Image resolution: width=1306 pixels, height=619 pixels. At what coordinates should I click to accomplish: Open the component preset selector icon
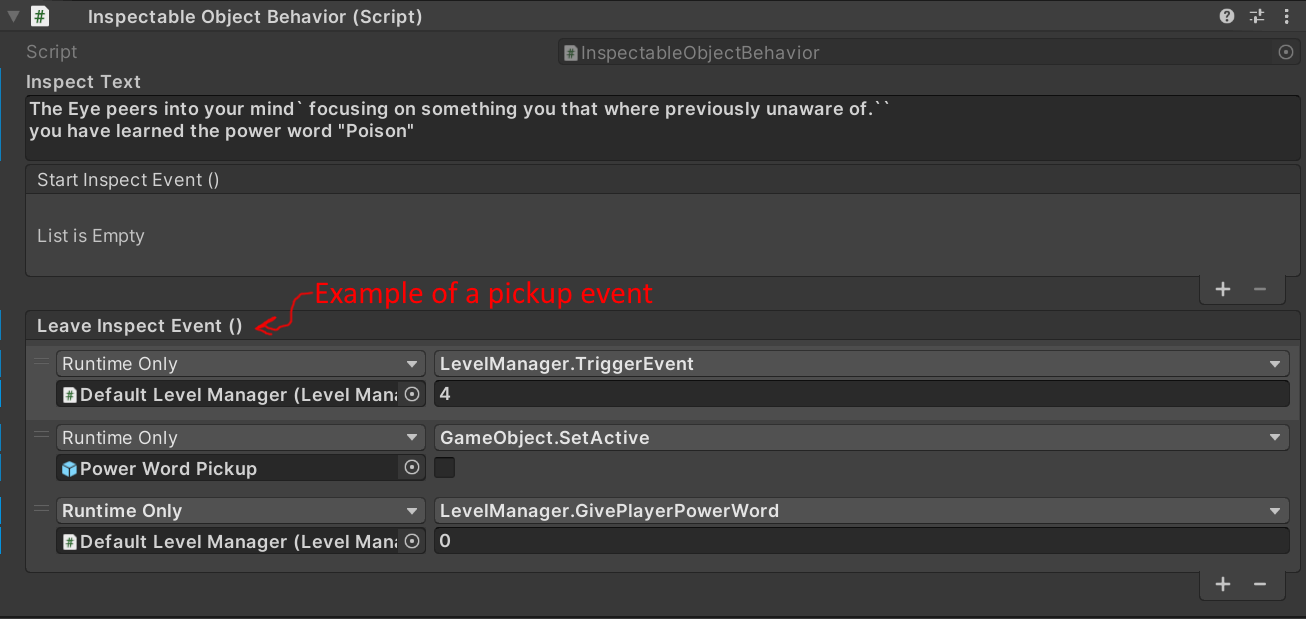point(1257,16)
